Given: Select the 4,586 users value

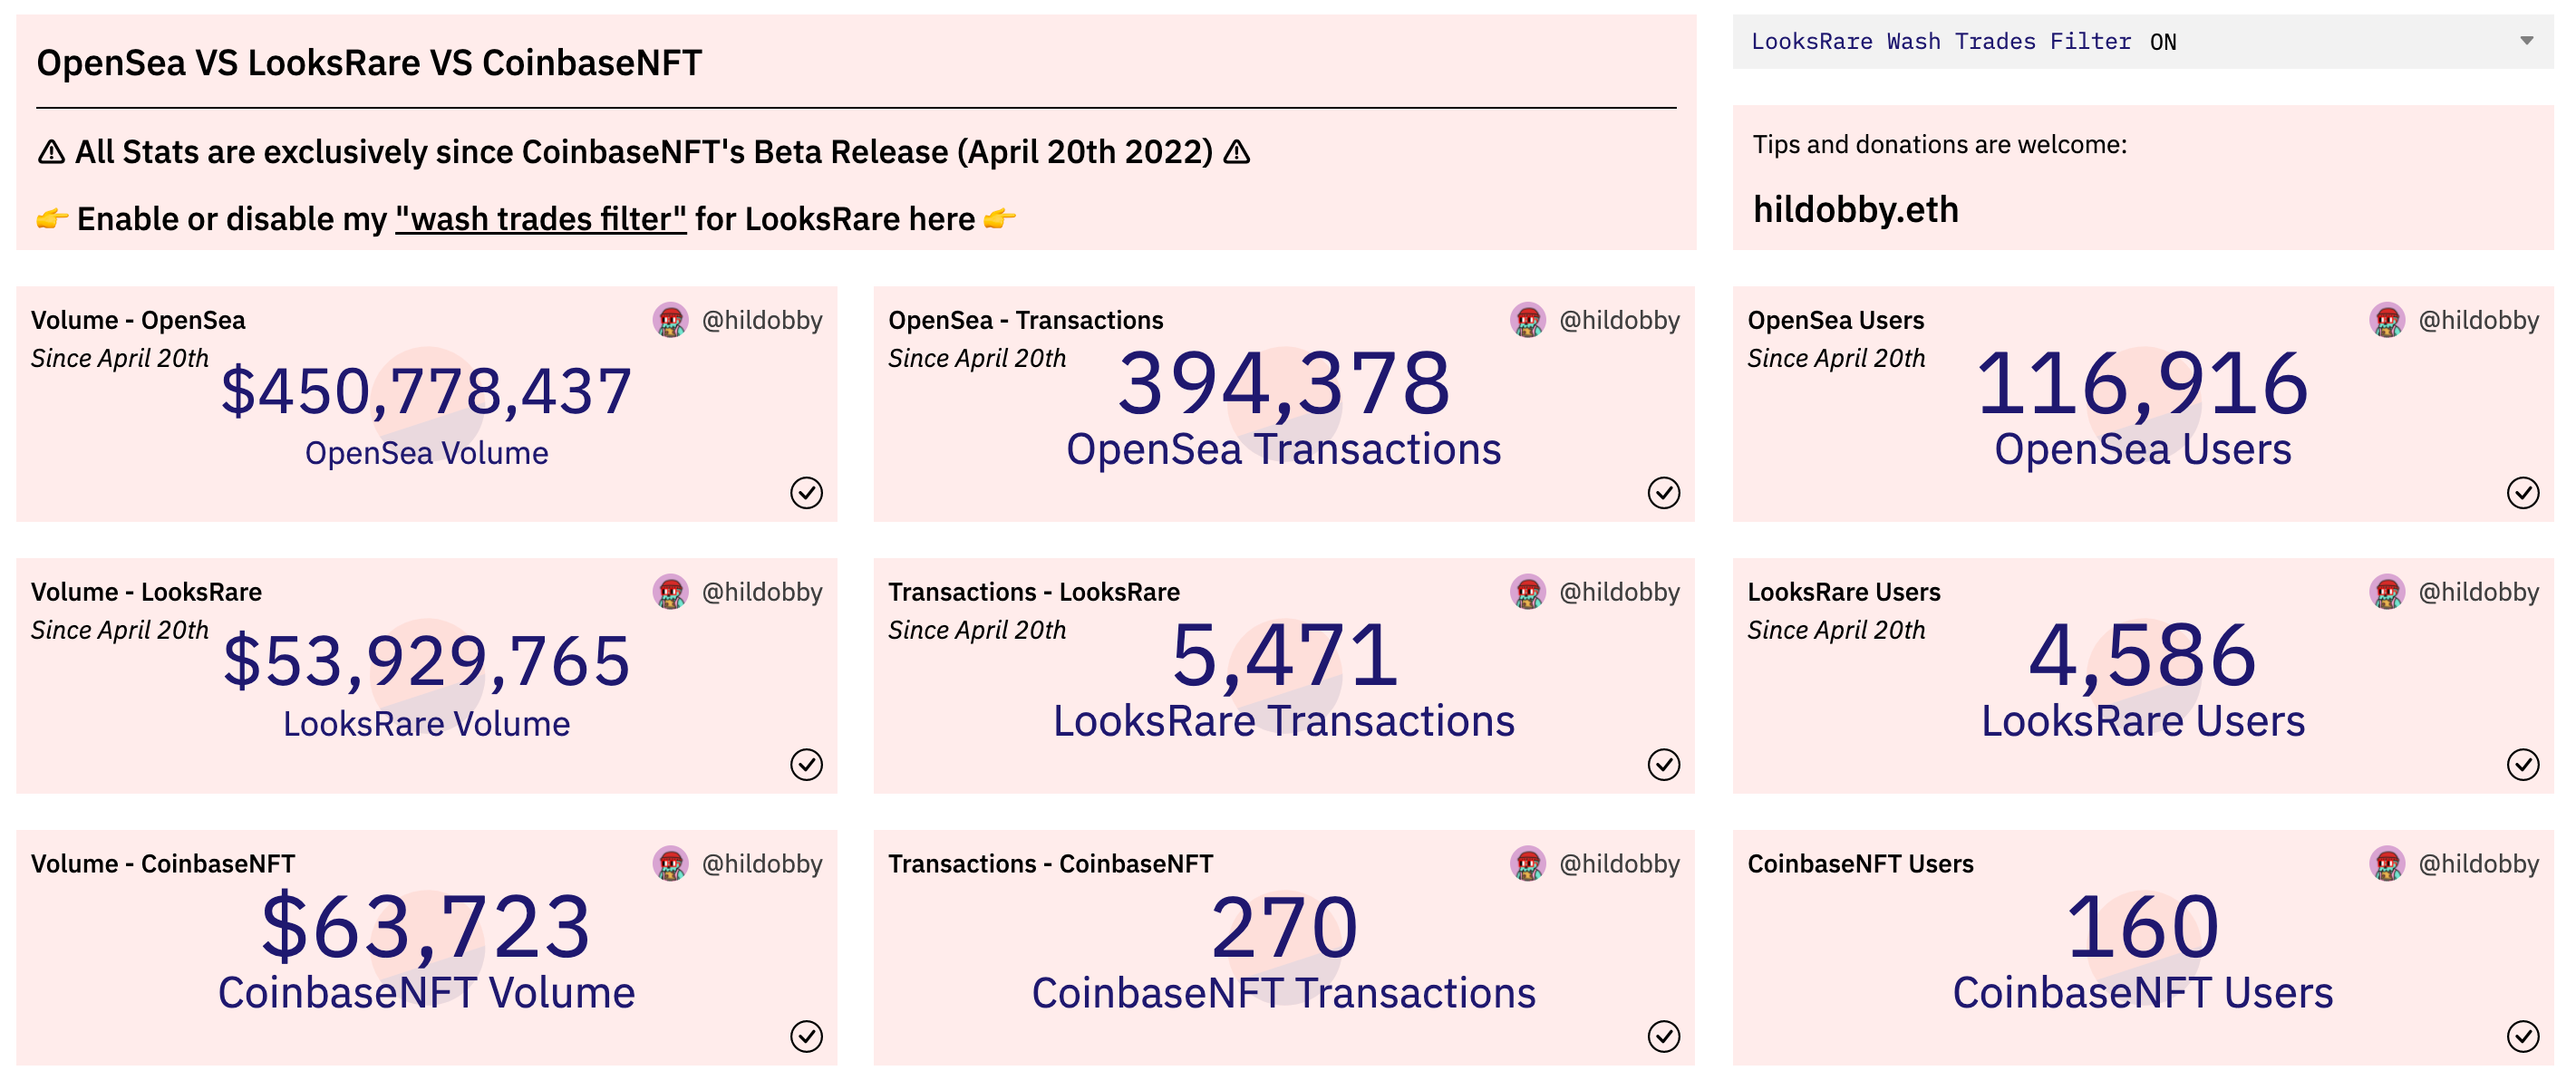Looking at the screenshot, I should [x=2143, y=656].
